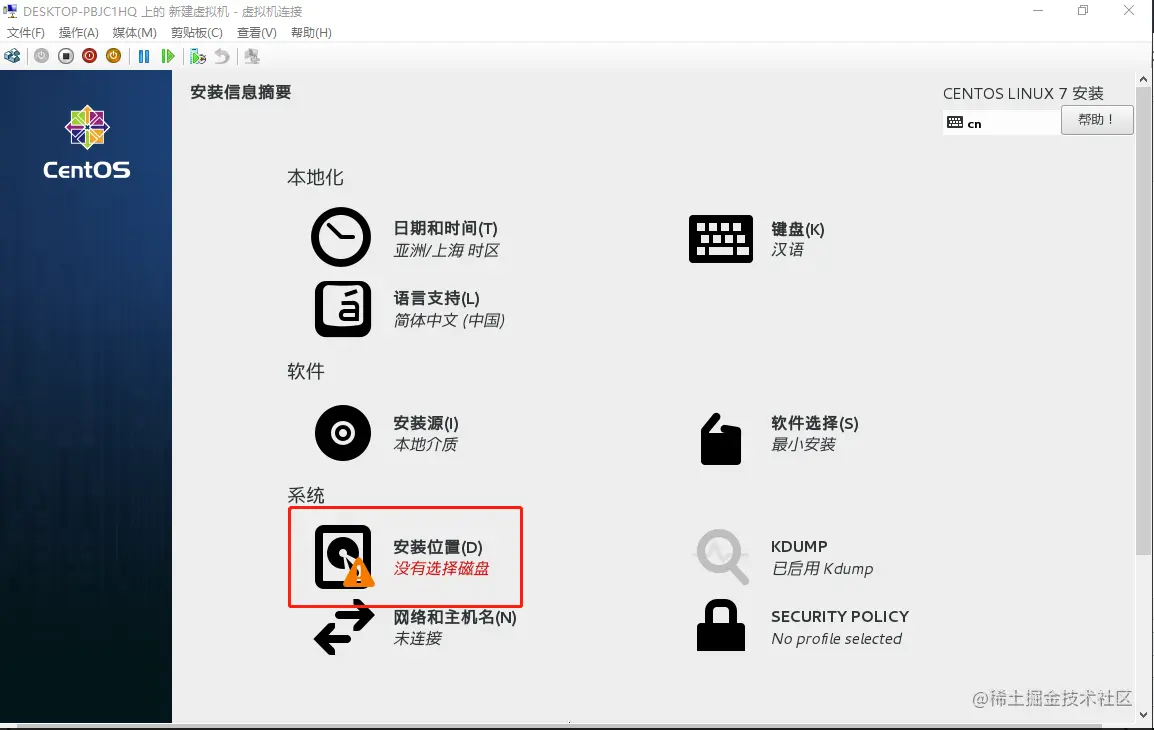The height and width of the screenshot is (730, 1154).
Task: Open installation source disc icon
Action: click(x=343, y=433)
